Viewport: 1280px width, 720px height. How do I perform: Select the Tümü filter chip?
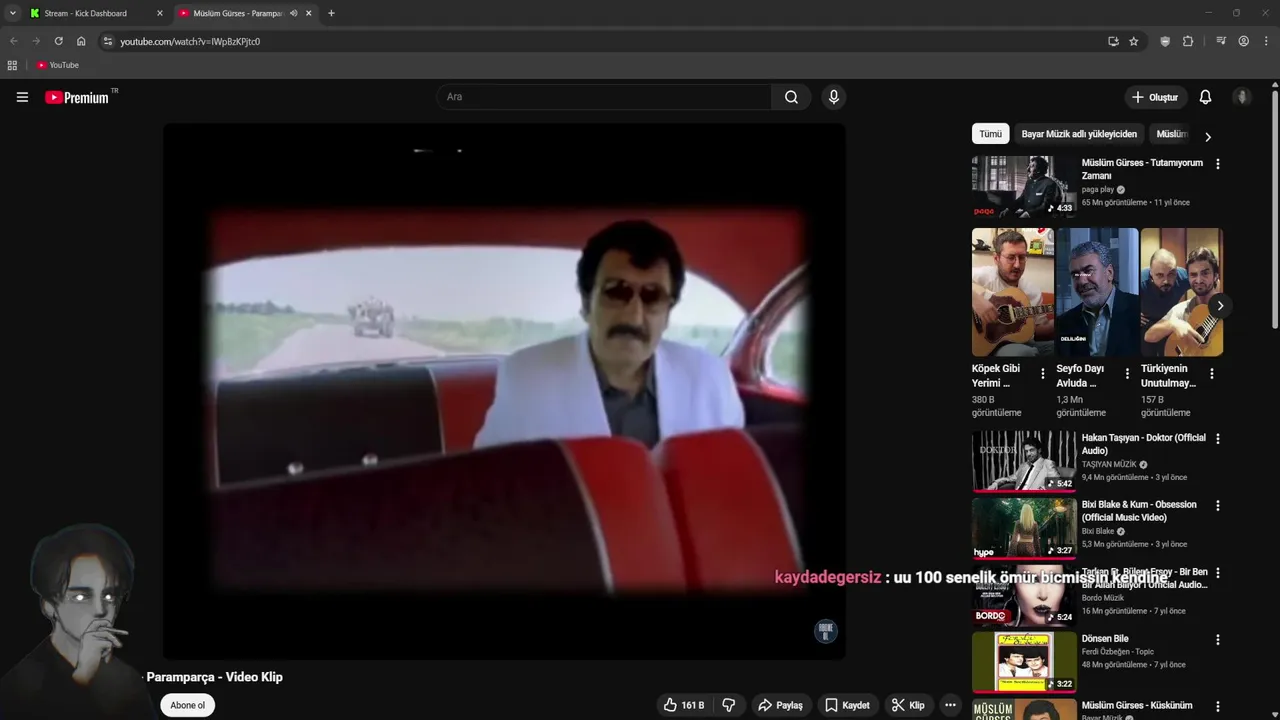pyautogui.click(x=990, y=134)
